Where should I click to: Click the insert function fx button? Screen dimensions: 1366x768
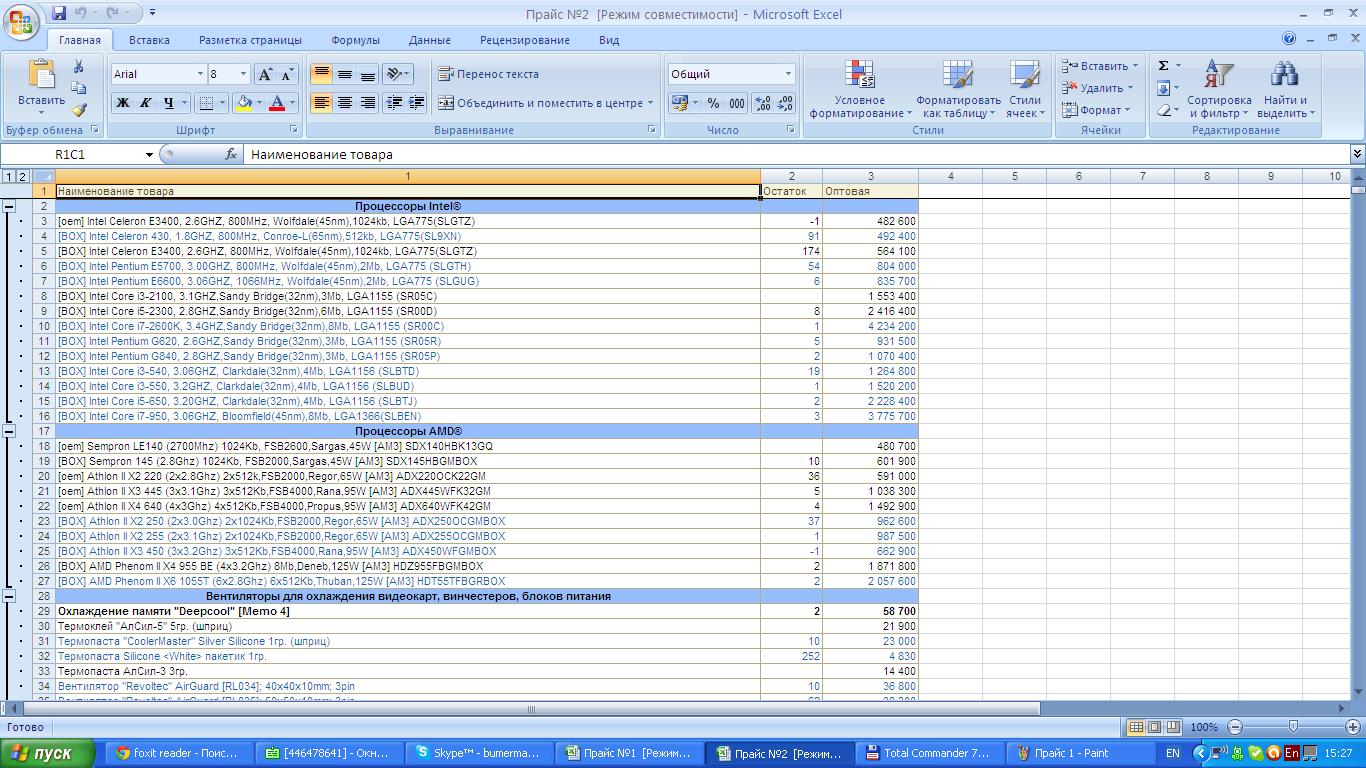click(x=231, y=155)
